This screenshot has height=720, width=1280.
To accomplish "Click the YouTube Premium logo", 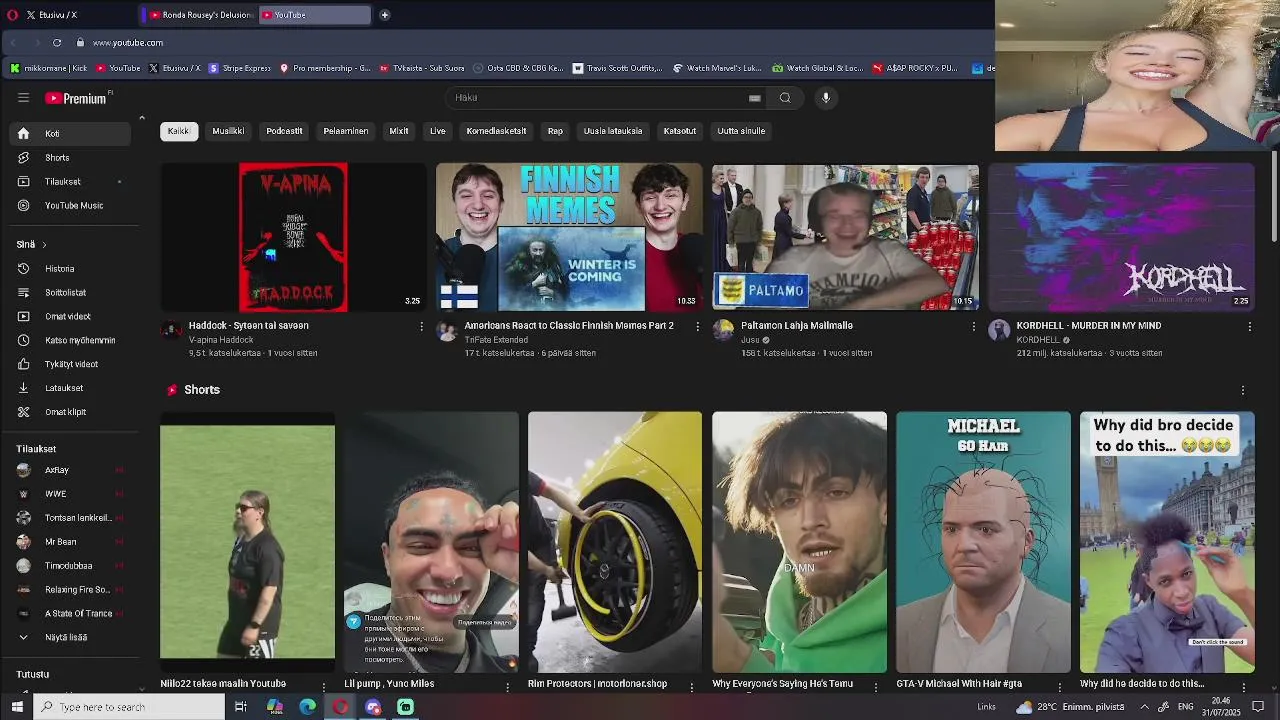I will tap(76, 98).
